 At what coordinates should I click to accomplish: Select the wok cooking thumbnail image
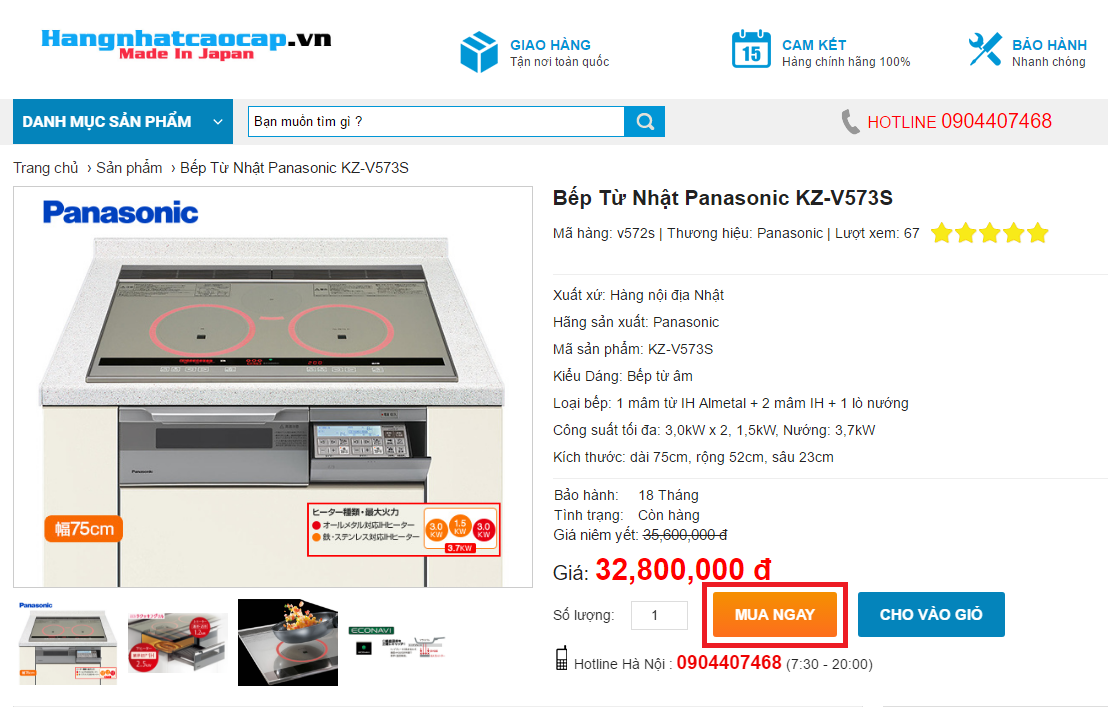point(288,643)
